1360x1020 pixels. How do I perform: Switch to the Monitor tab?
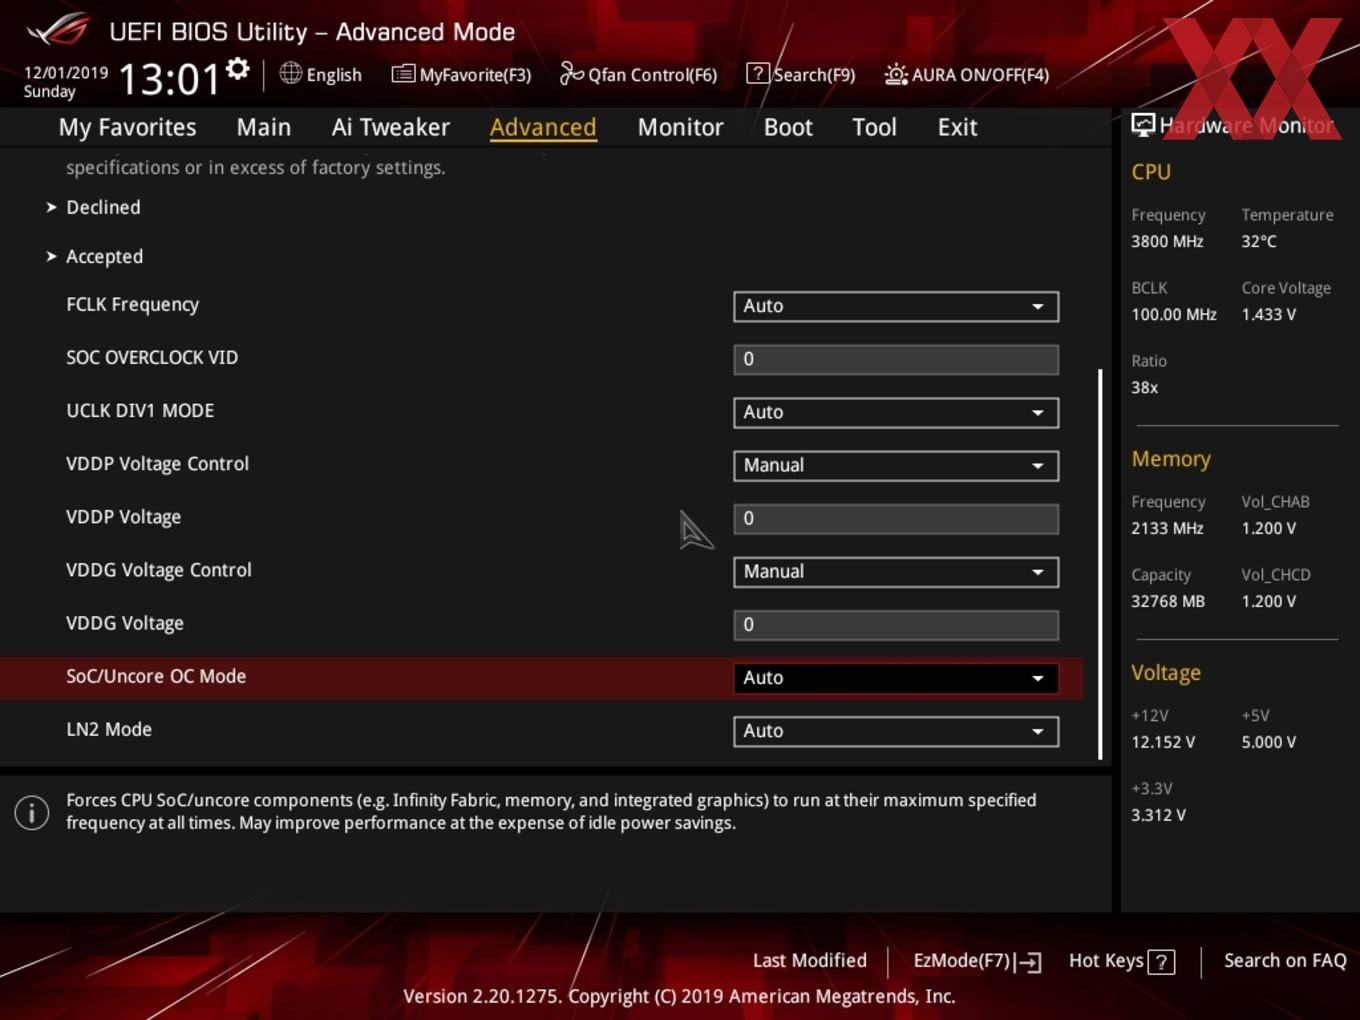[680, 127]
